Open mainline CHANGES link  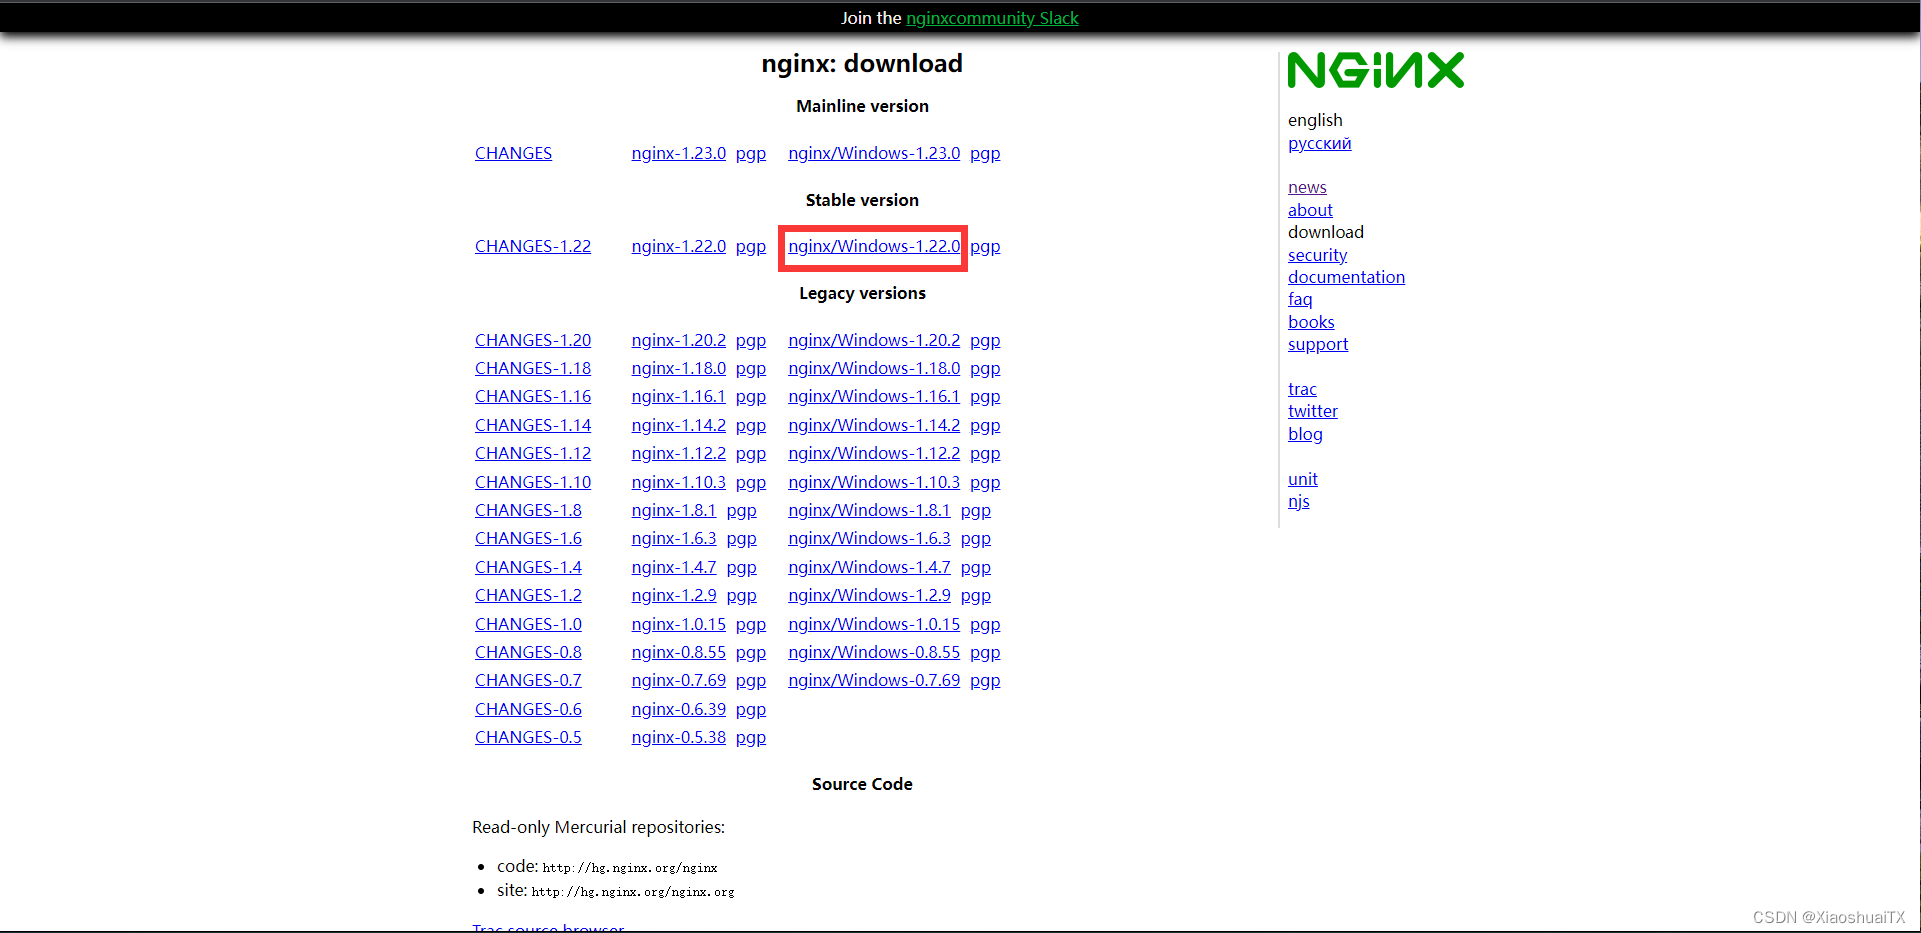[x=513, y=153]
